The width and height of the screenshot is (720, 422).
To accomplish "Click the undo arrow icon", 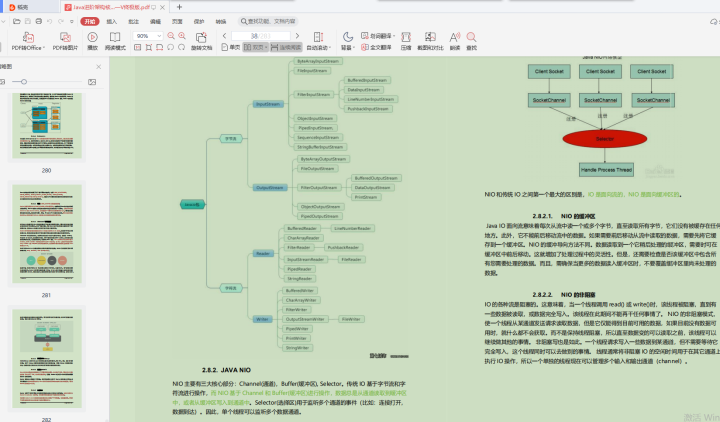I will point(50,21).
